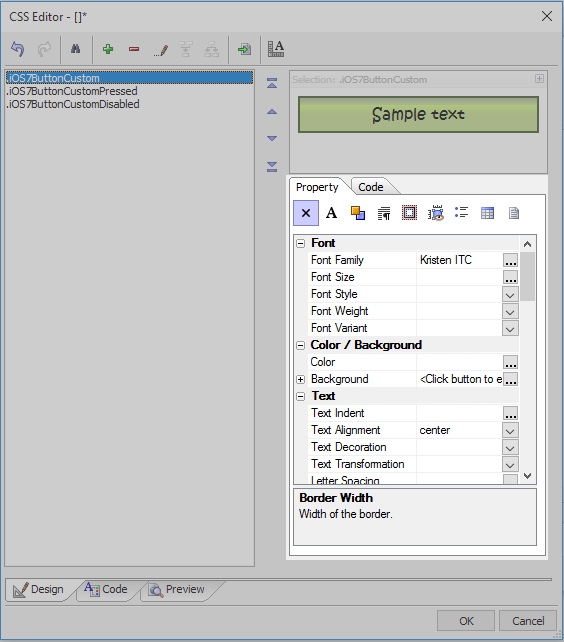Viewport: 564px width, 642px height.
Task: Expand the Background property row
Action: pyautogui.click(x=301, y=380)
